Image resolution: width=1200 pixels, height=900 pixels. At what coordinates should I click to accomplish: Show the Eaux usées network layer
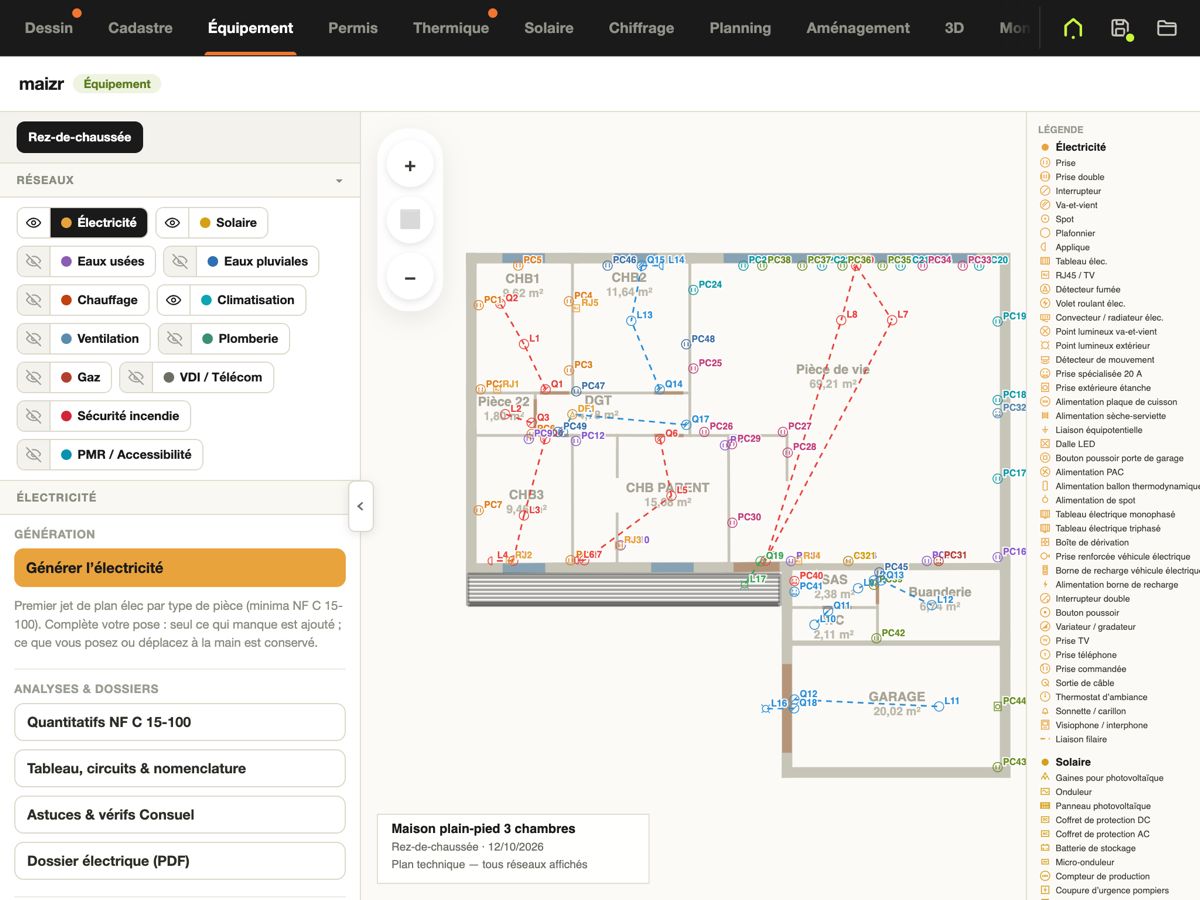click(x=34, y=262)
